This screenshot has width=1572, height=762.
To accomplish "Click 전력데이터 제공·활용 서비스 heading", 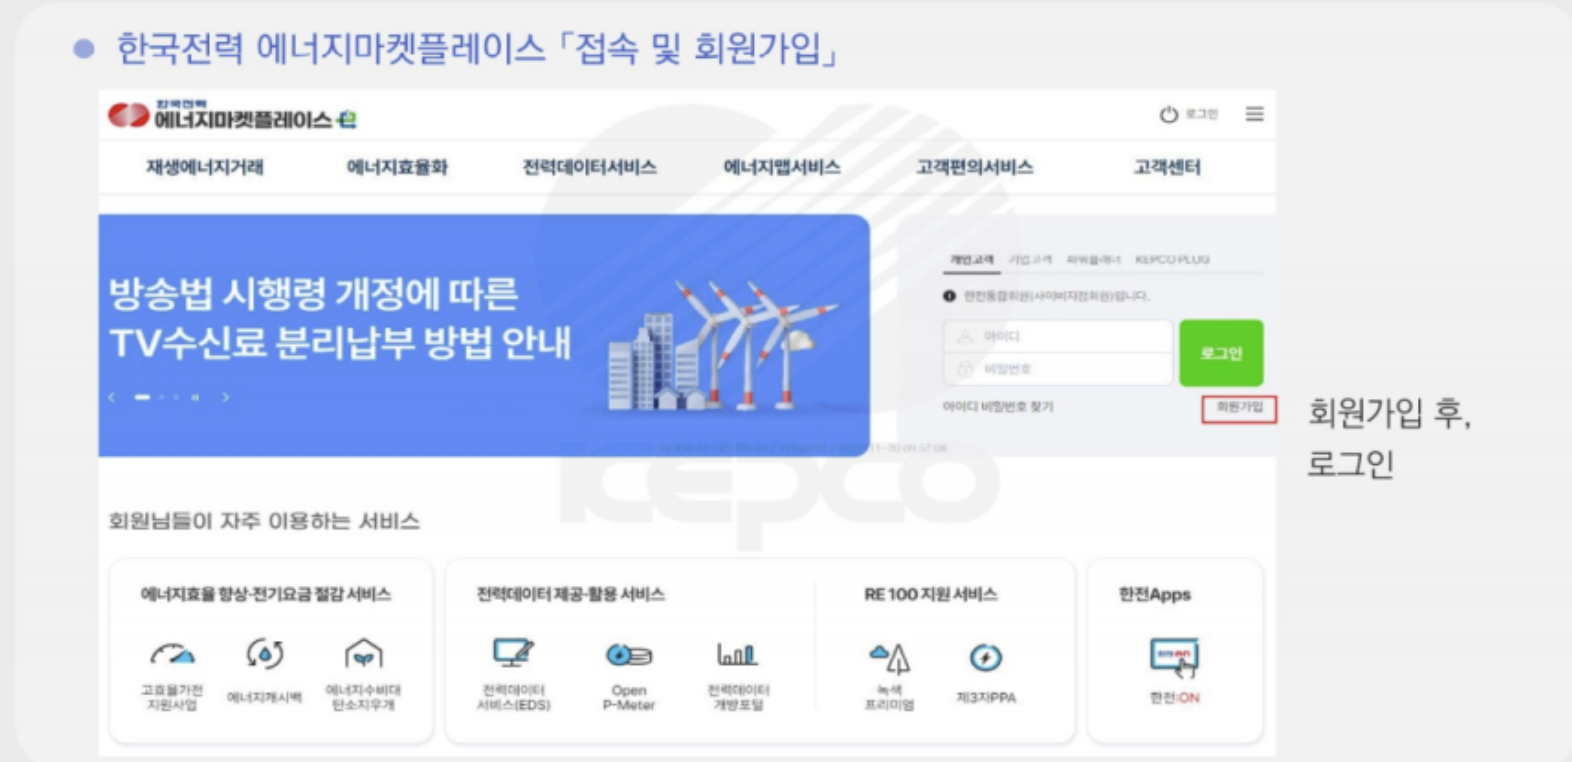I will 571,594.
